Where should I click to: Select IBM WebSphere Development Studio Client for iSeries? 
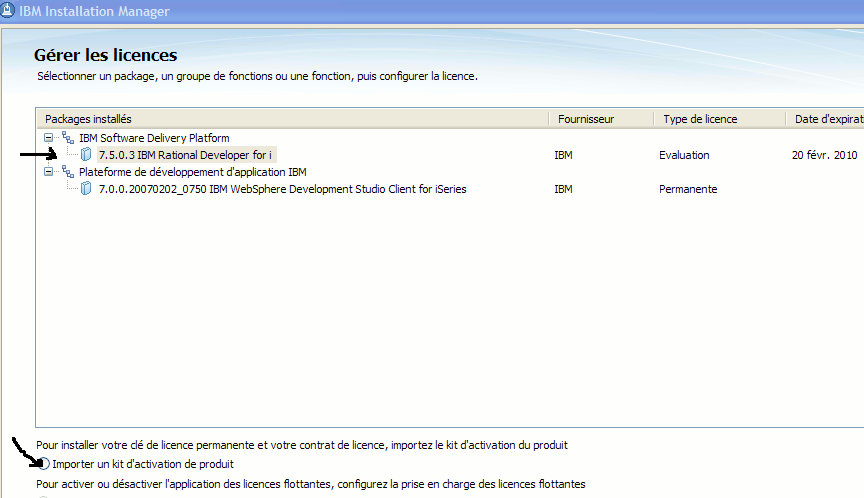tap(282, 189)
